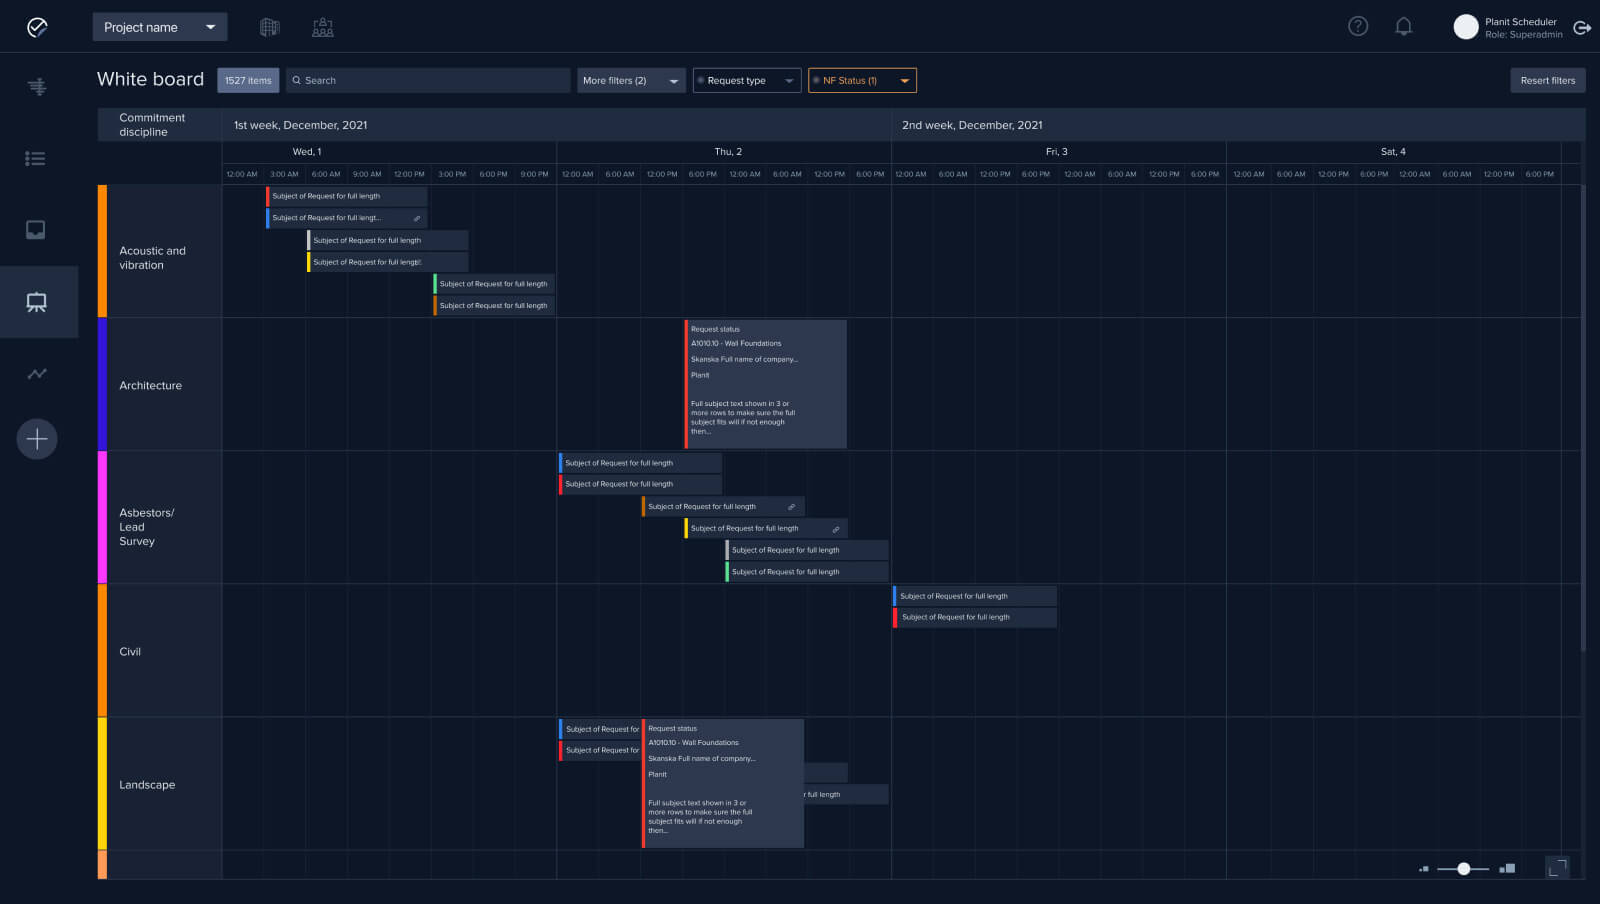The height and width of the screenshot is (904, 1600).
Task: Open the team members icon in top bar
Action: 322,27
